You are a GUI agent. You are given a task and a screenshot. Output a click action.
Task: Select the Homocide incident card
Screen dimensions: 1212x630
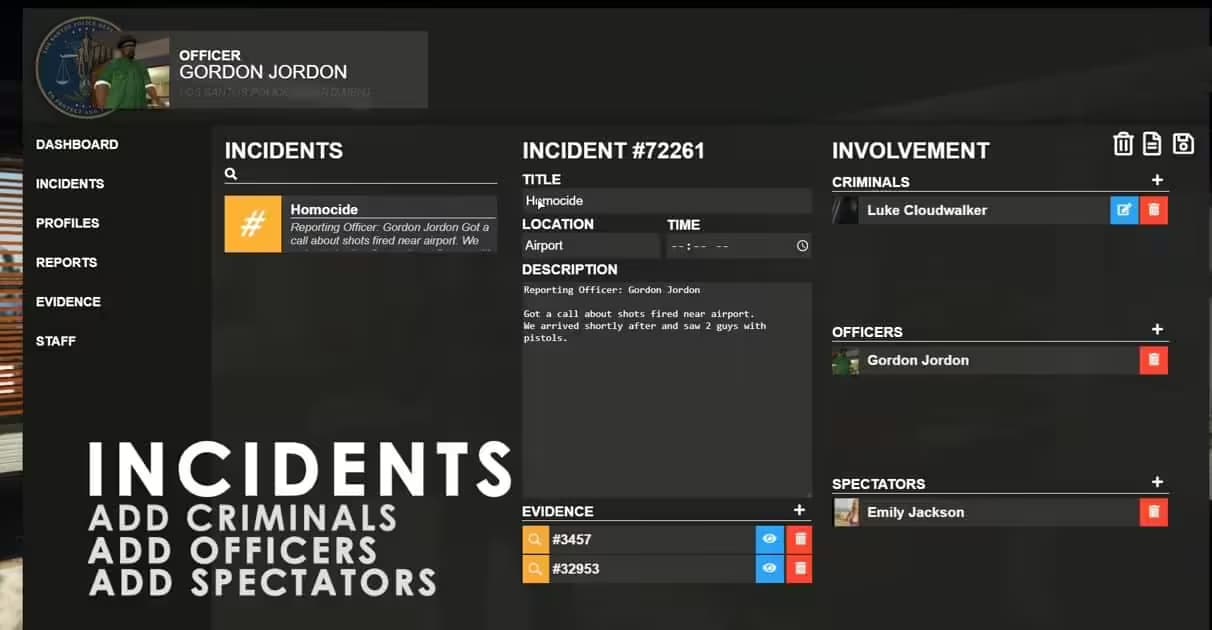click(360, 224)
